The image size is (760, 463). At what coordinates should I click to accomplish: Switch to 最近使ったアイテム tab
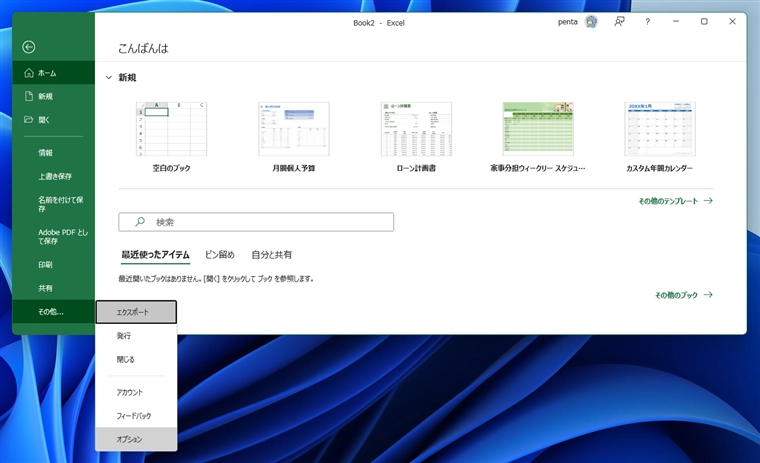(156, 255)
